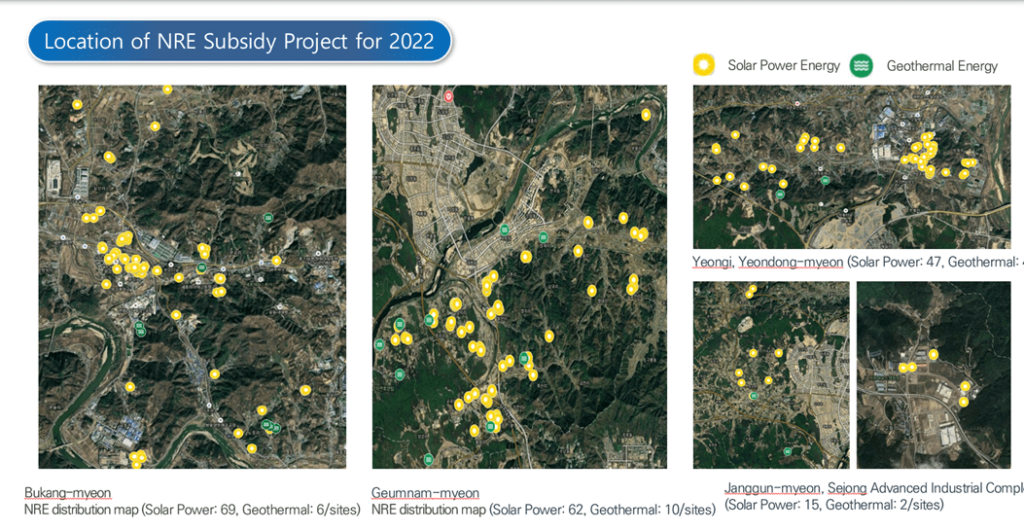Click the top-right solar marker on Geumnam-myeon map
Viewport: 1024px width, 531px height.
pos(646,115)
